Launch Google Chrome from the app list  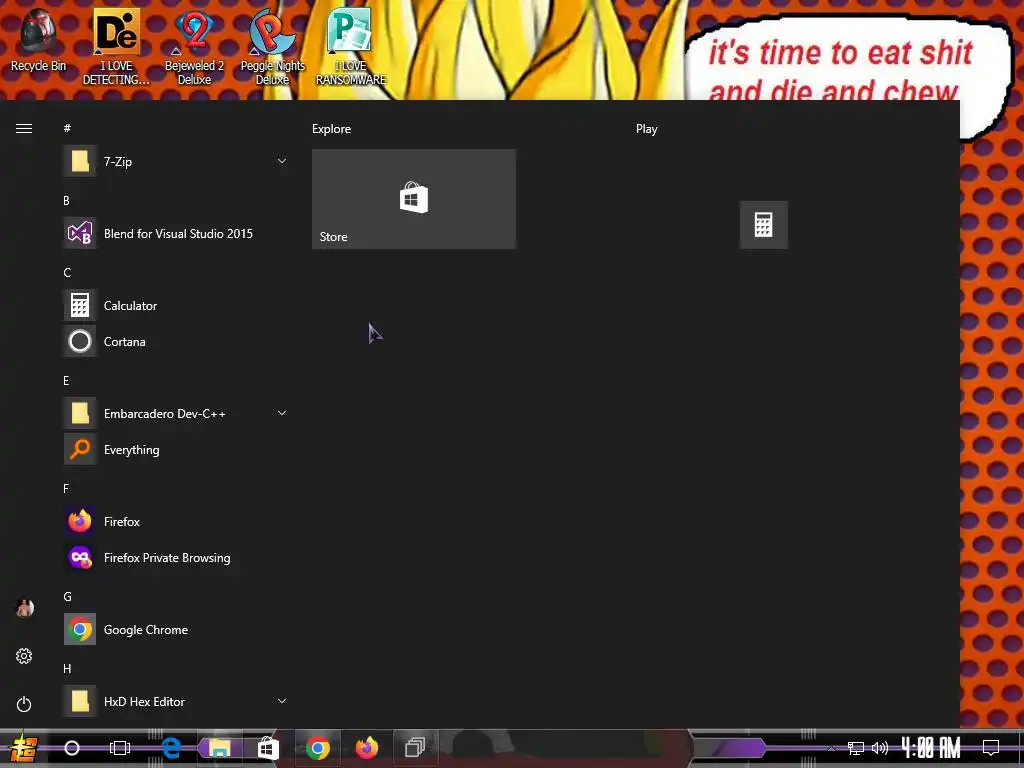(175, 630)
